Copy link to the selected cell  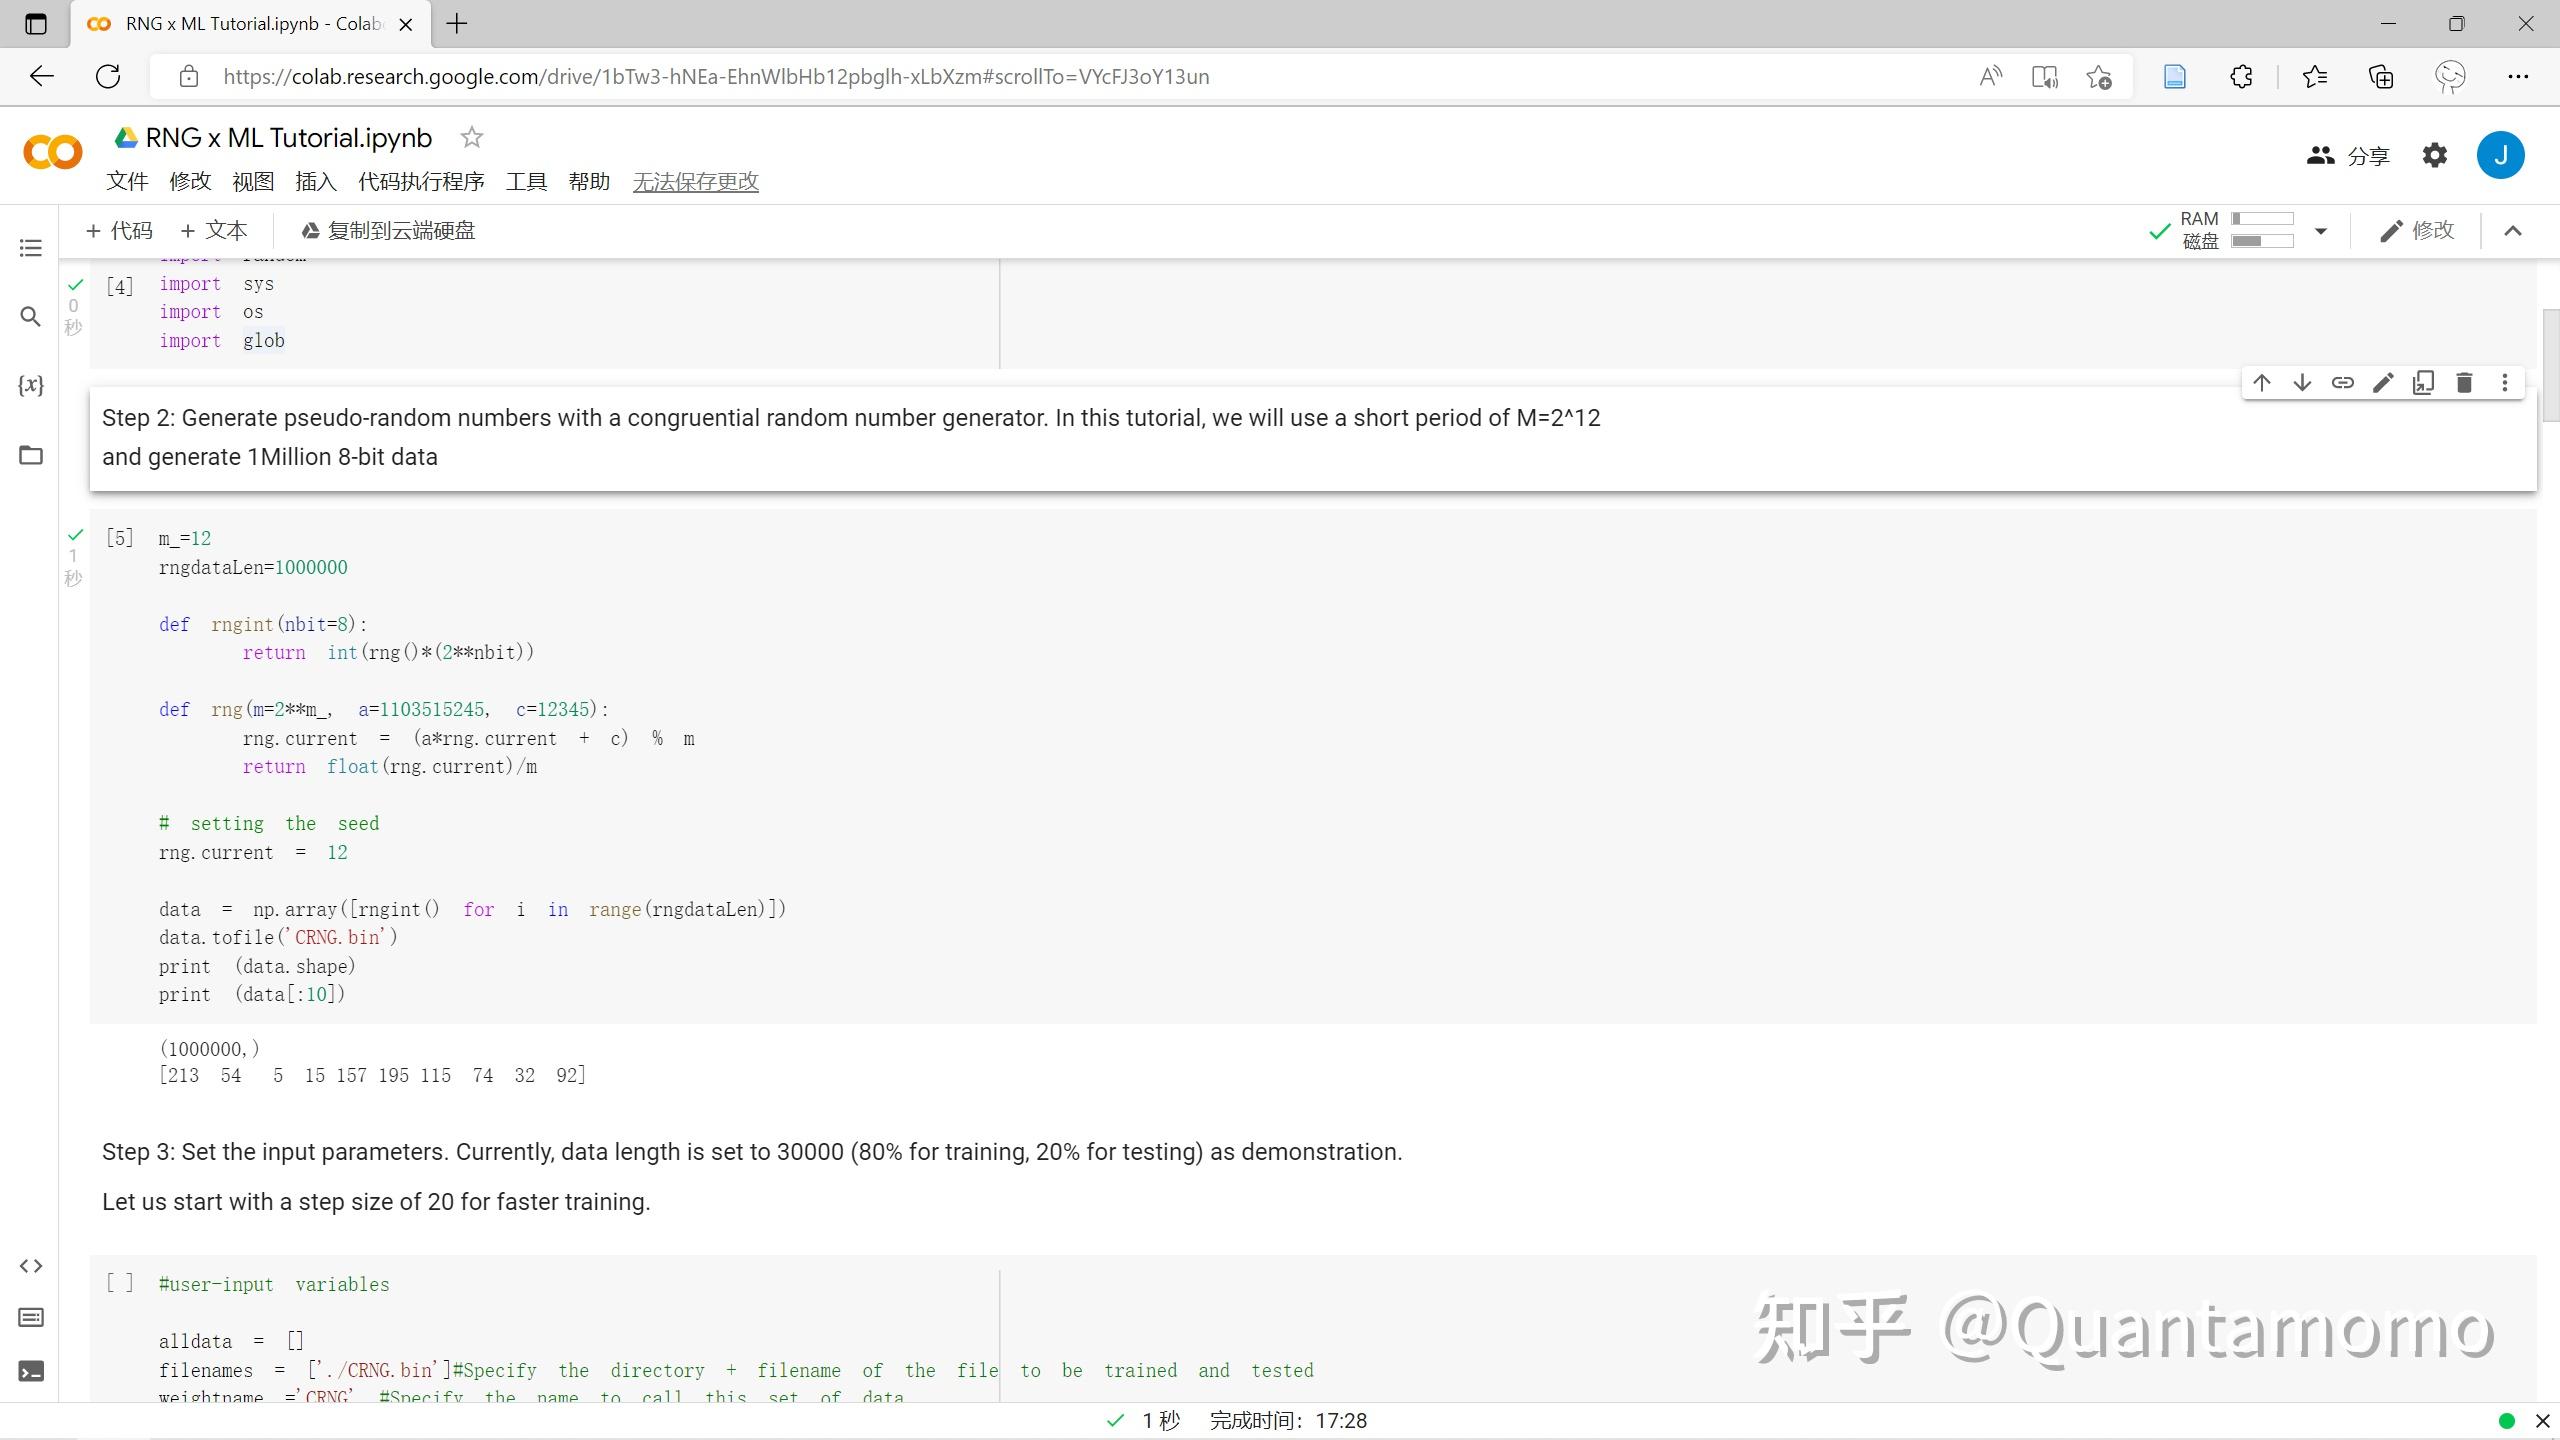coord(2342,382)
